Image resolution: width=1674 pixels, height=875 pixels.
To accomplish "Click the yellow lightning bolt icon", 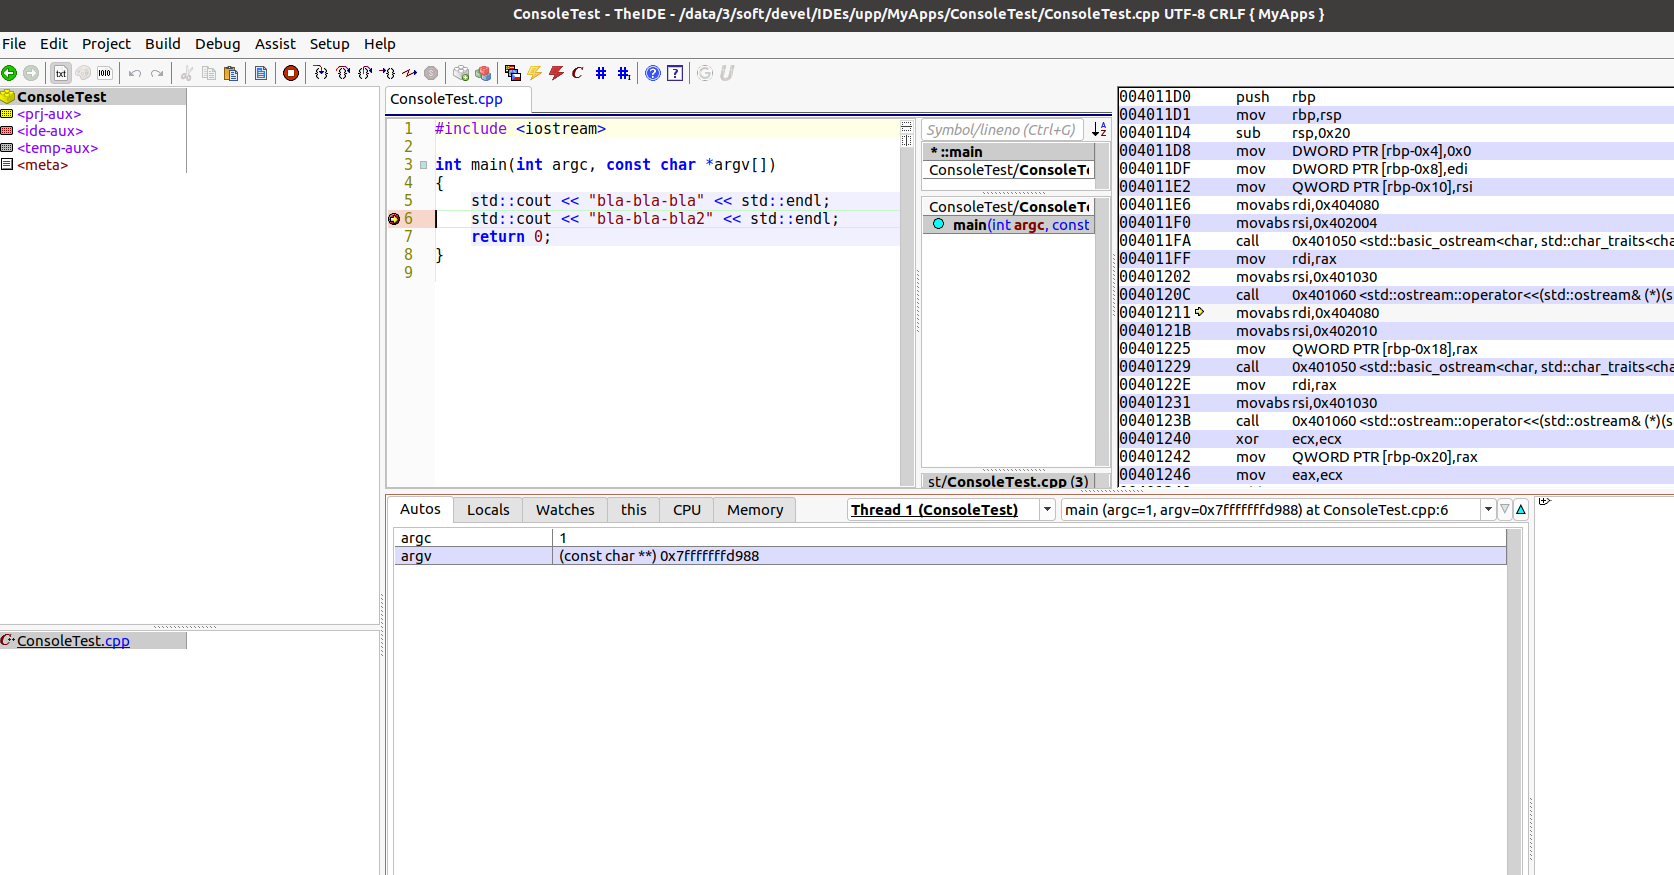I will coord(535,73).
